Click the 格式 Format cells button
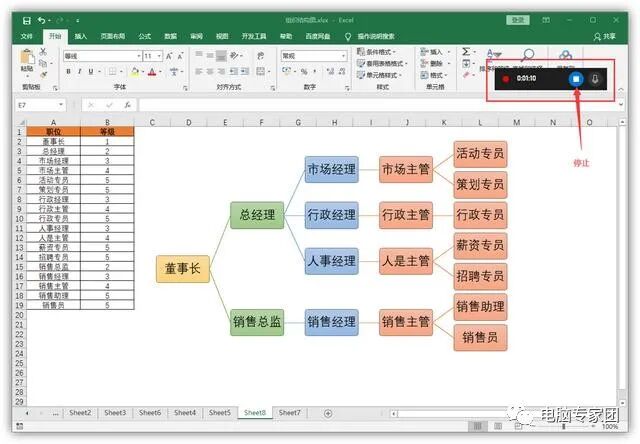The image size is (640, 444). [434, 75]
